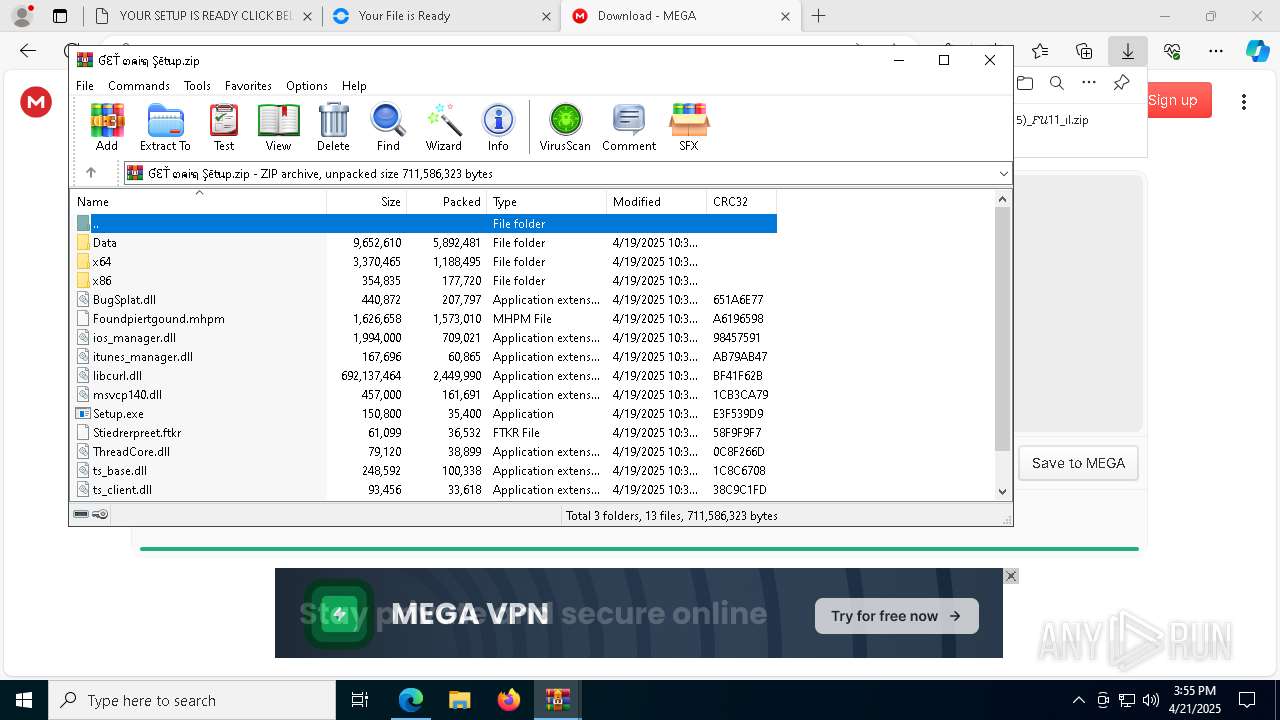The width and height of the screenshot is (1280, 720).
Task: Open the Wizard tool
Action: click(443, 127)
